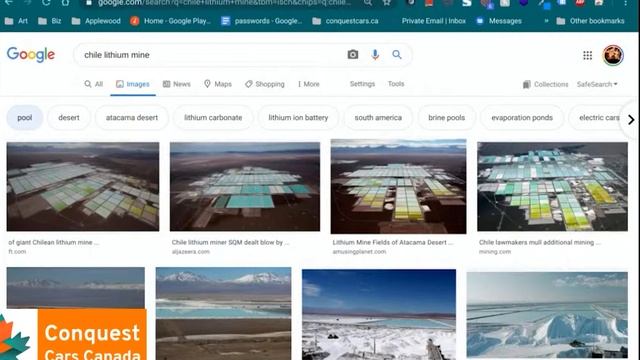Switch to the All results tab
Image resolution: width=640 pixels, height=360 pixels.
(x=93, y=84)
